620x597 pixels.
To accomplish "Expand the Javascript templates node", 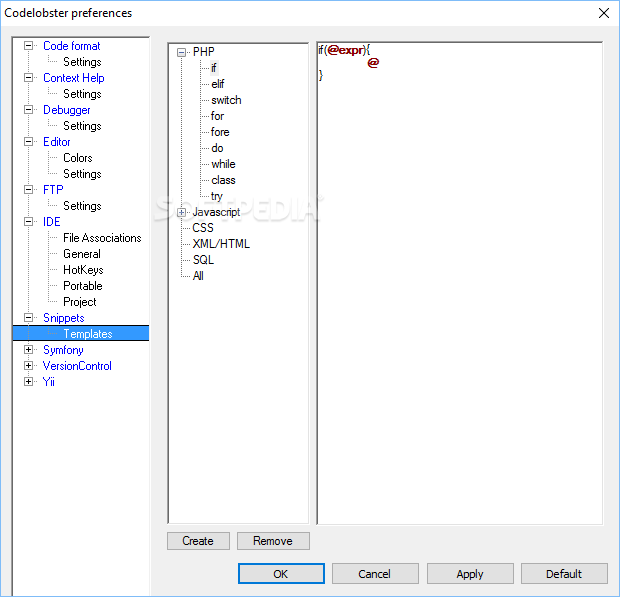I will [x=181, y=213].
